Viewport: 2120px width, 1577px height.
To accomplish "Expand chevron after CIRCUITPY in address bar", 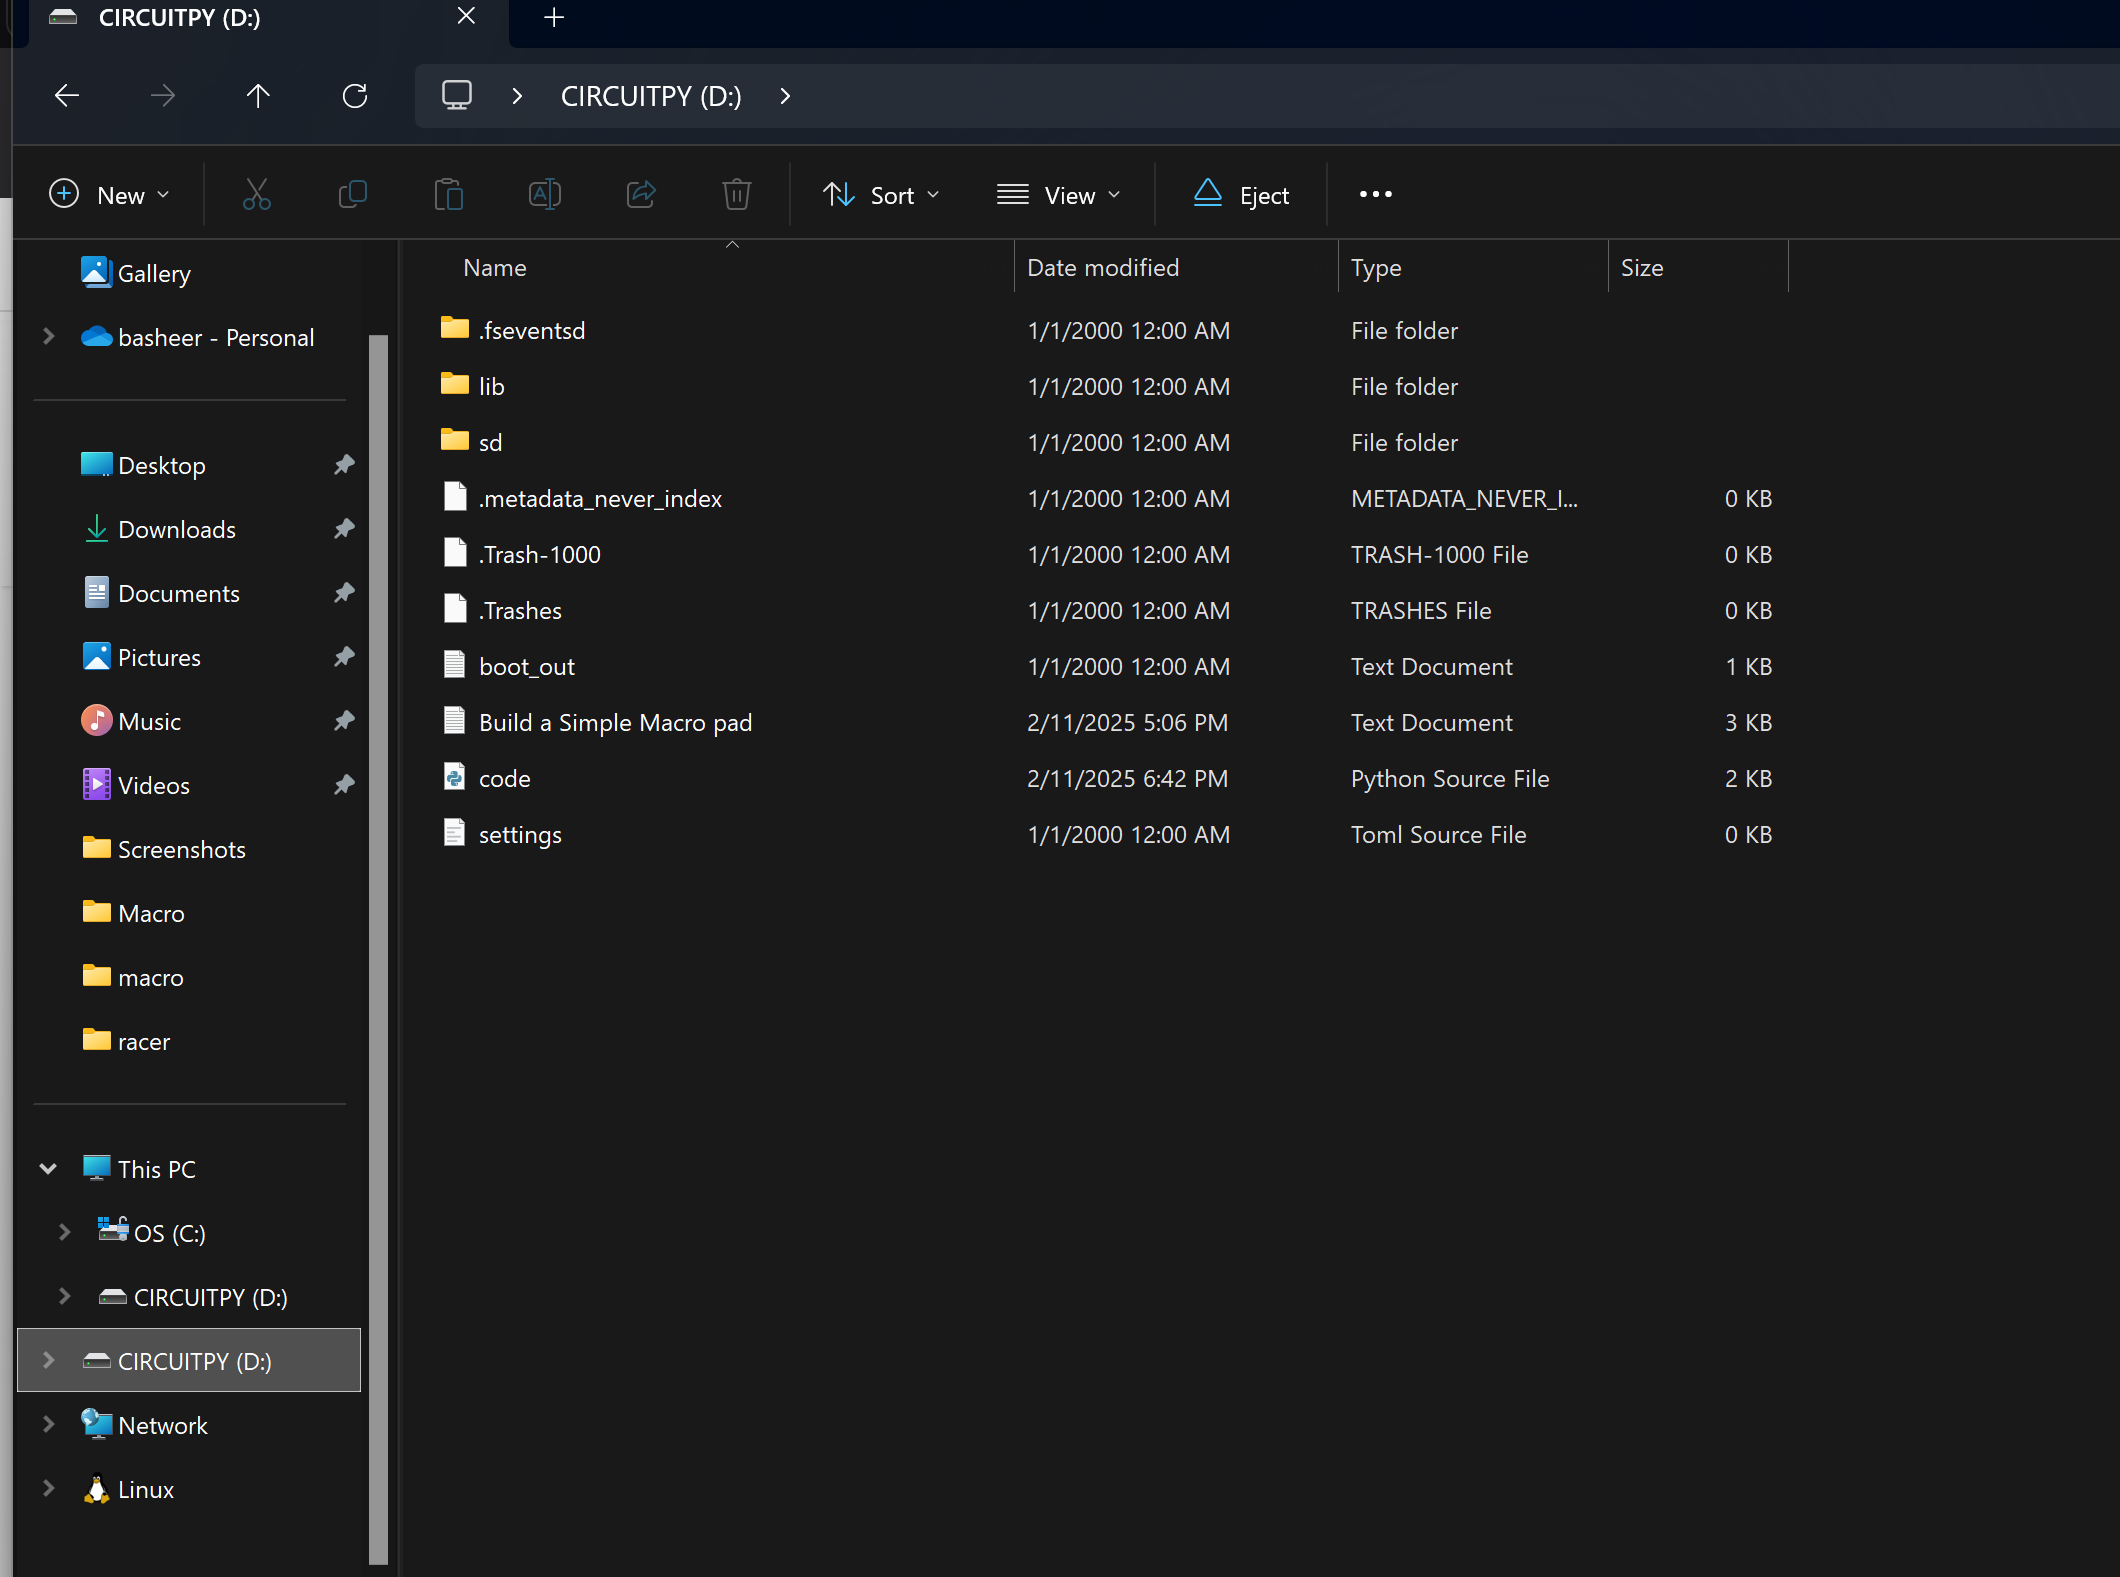I will tap(785, 96).
